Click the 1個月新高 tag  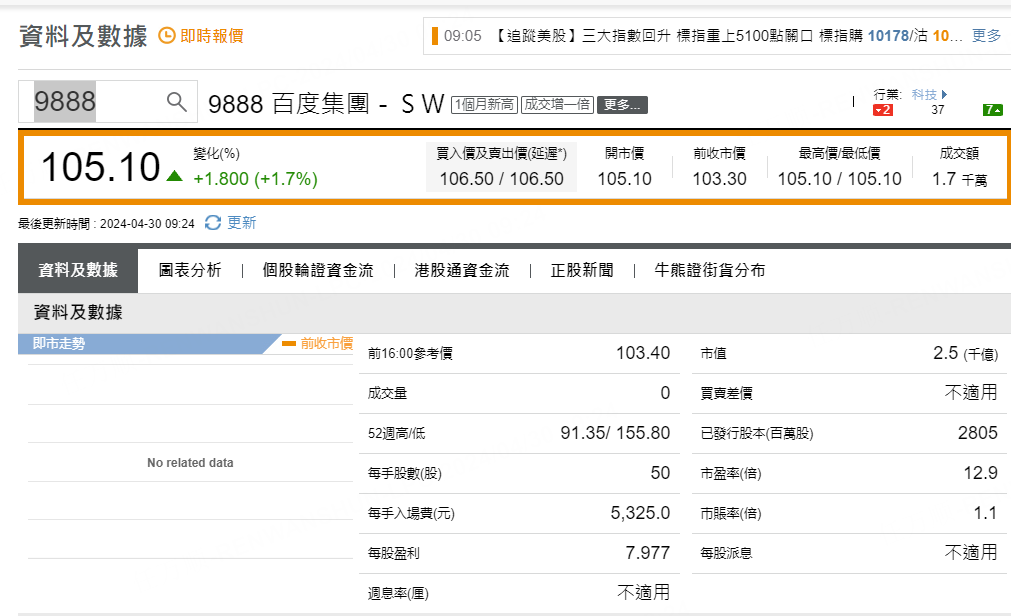coord(484,104)
